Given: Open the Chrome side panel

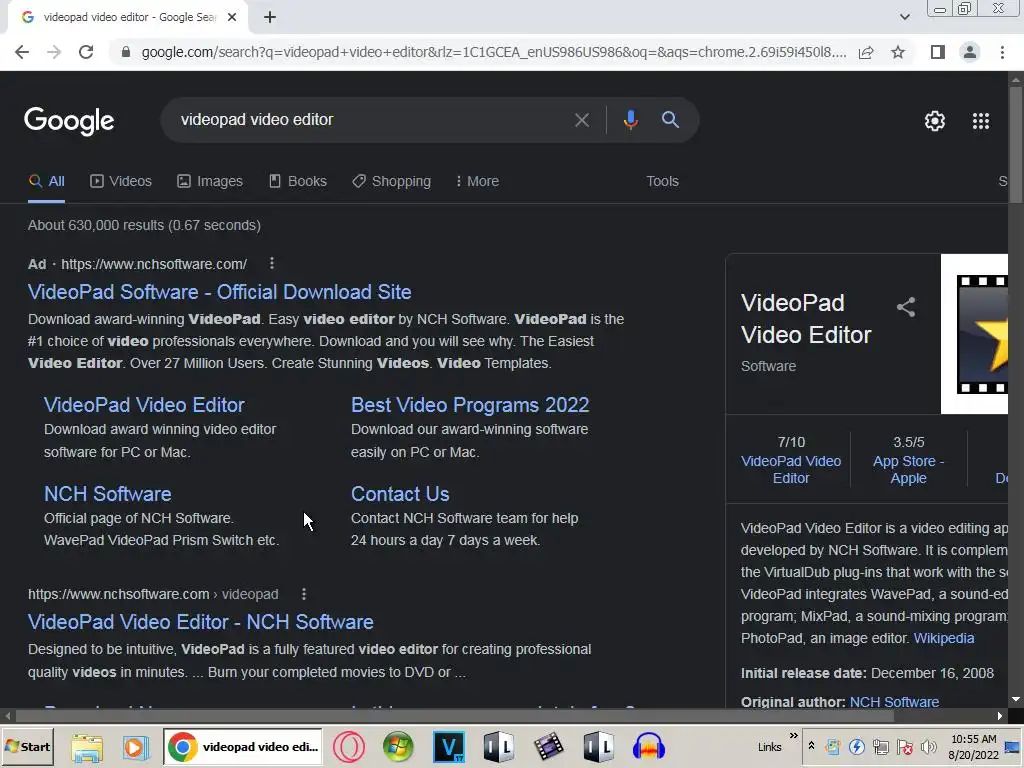Looking at the screenshot, I should click(938, 52).
